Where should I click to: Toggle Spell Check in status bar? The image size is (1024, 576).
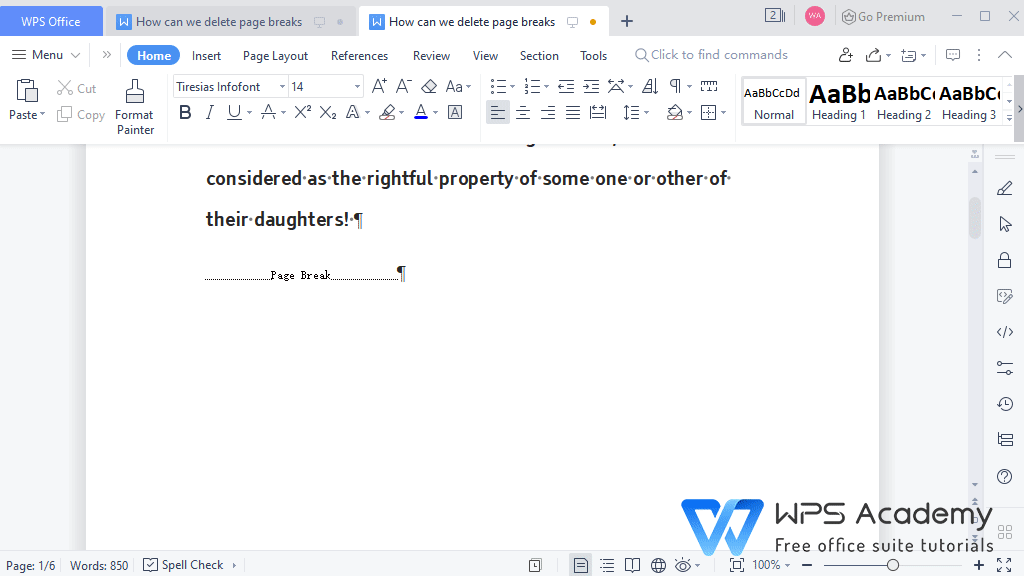(x=184, y=565)
